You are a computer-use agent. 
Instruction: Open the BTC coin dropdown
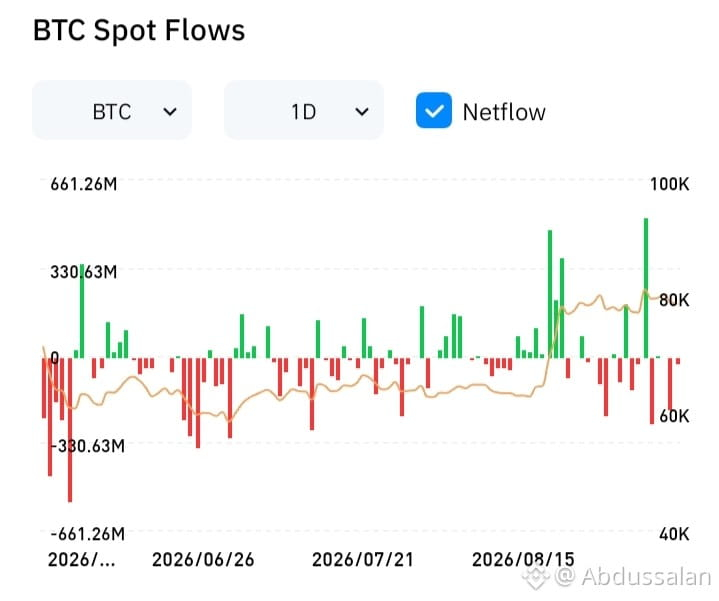(x=112, y=110)
